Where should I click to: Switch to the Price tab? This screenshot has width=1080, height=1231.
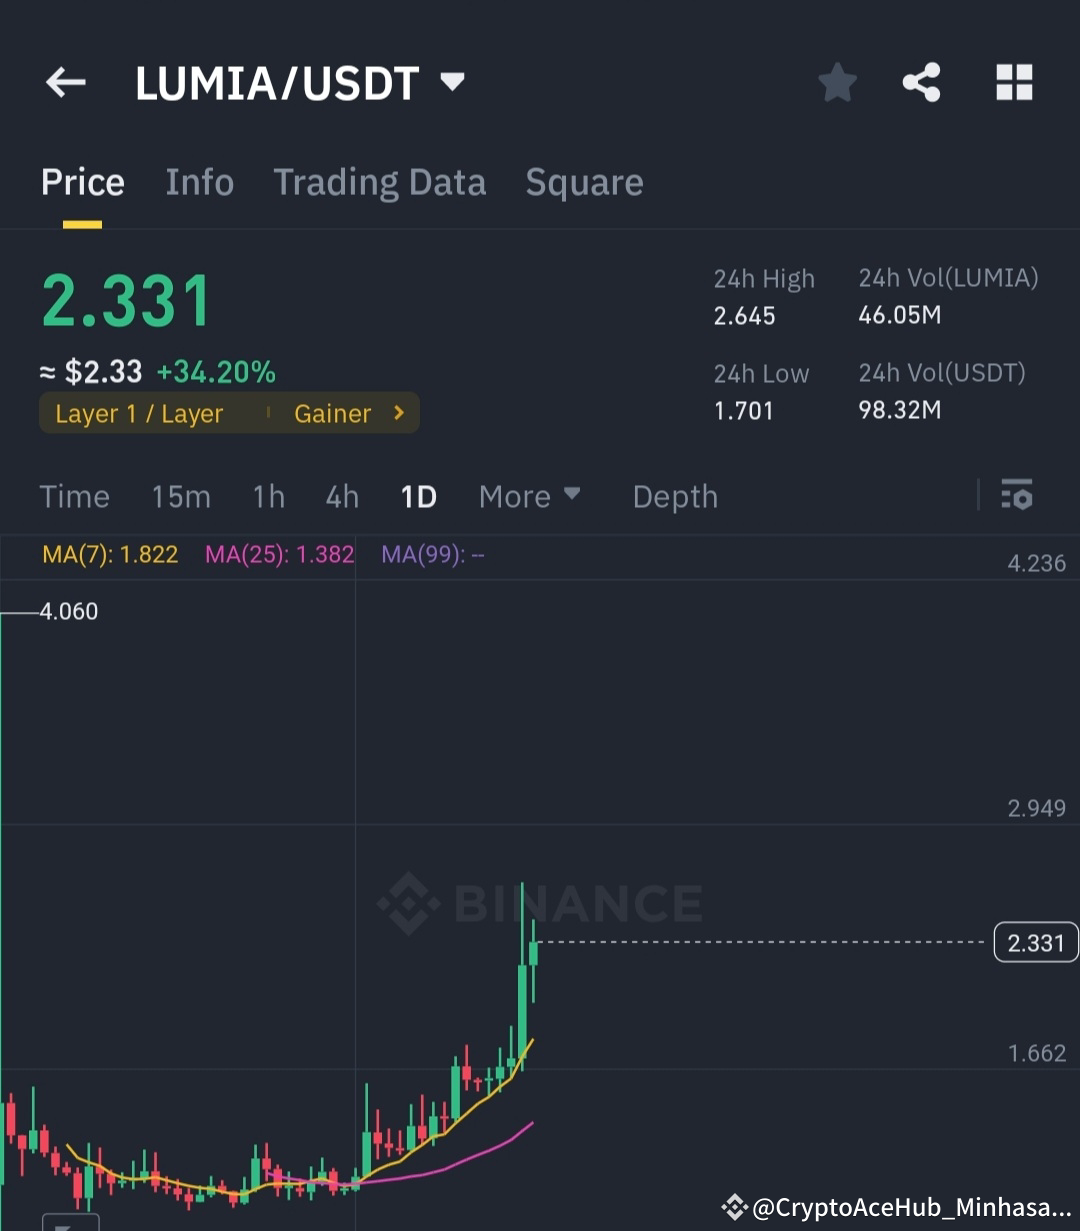(83, 182)
